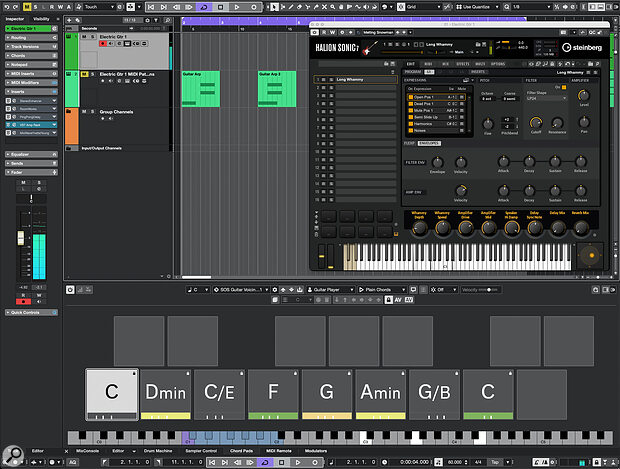Go to left locator in top transport

coord(151,7)
